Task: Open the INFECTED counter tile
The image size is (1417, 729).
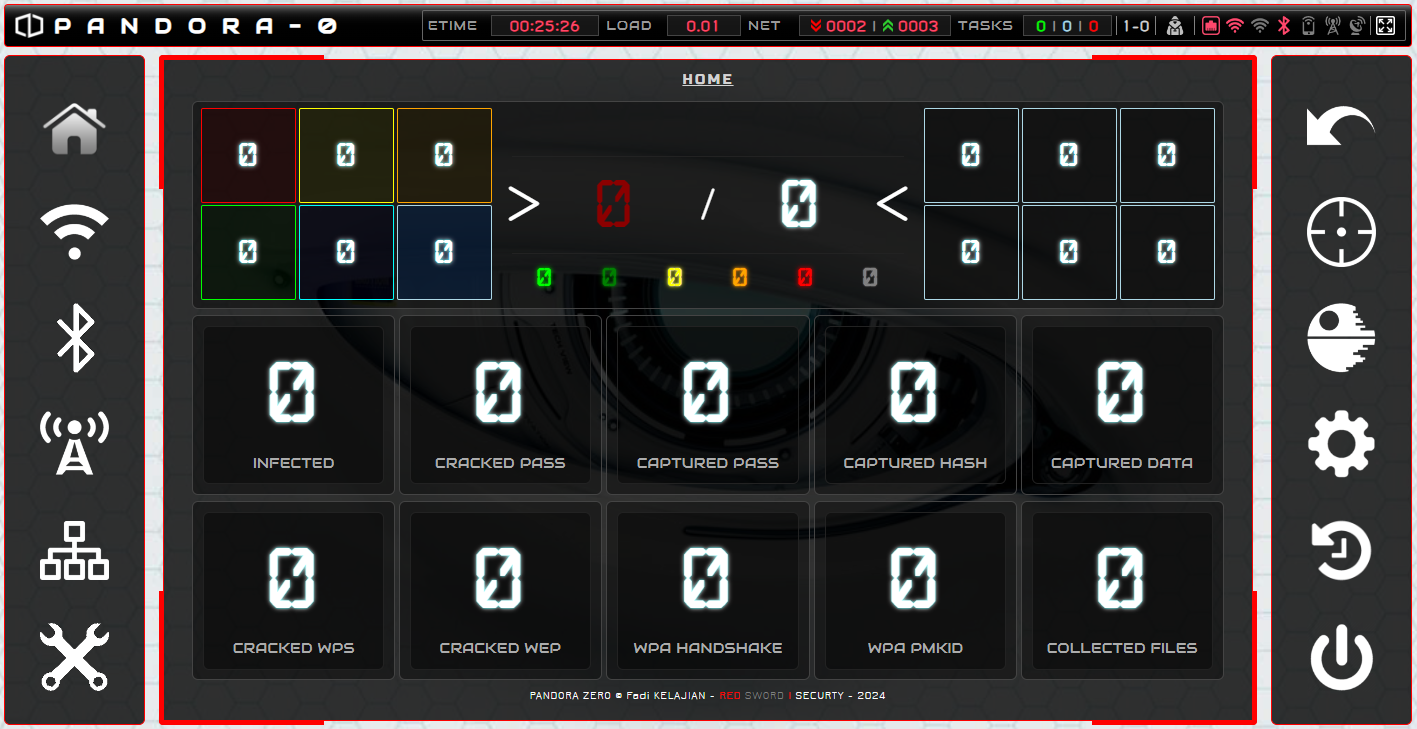Action: pos(293,405)
